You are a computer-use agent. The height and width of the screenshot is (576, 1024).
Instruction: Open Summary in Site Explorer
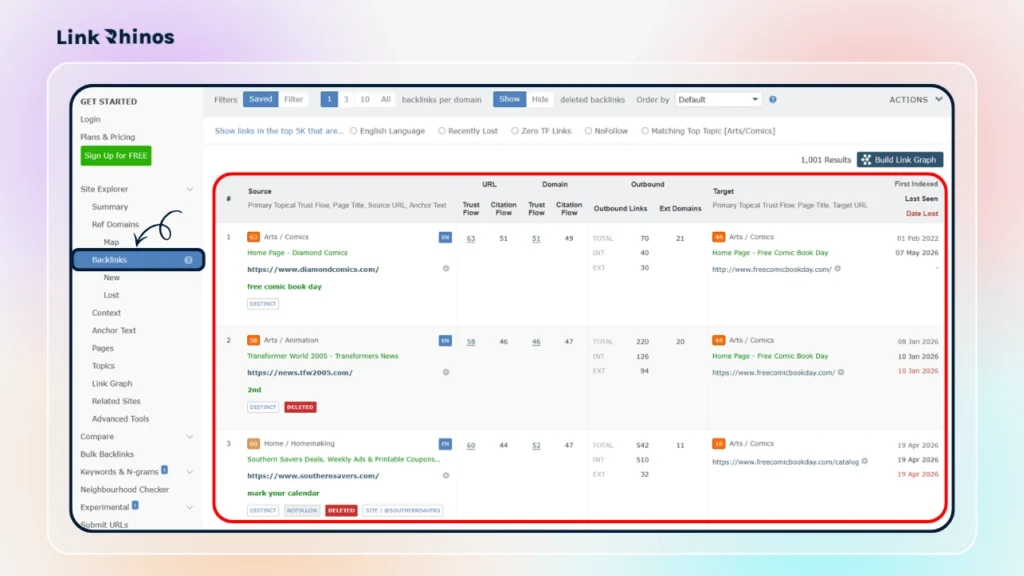110,206
